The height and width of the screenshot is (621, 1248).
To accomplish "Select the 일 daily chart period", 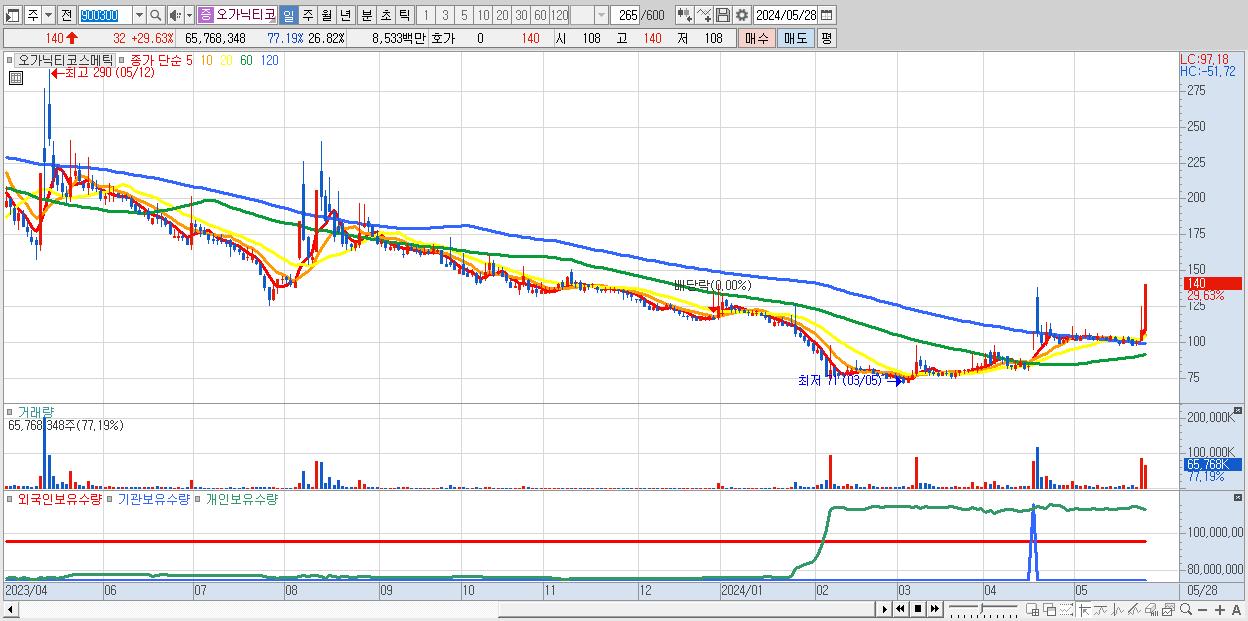I will (289, 15).
